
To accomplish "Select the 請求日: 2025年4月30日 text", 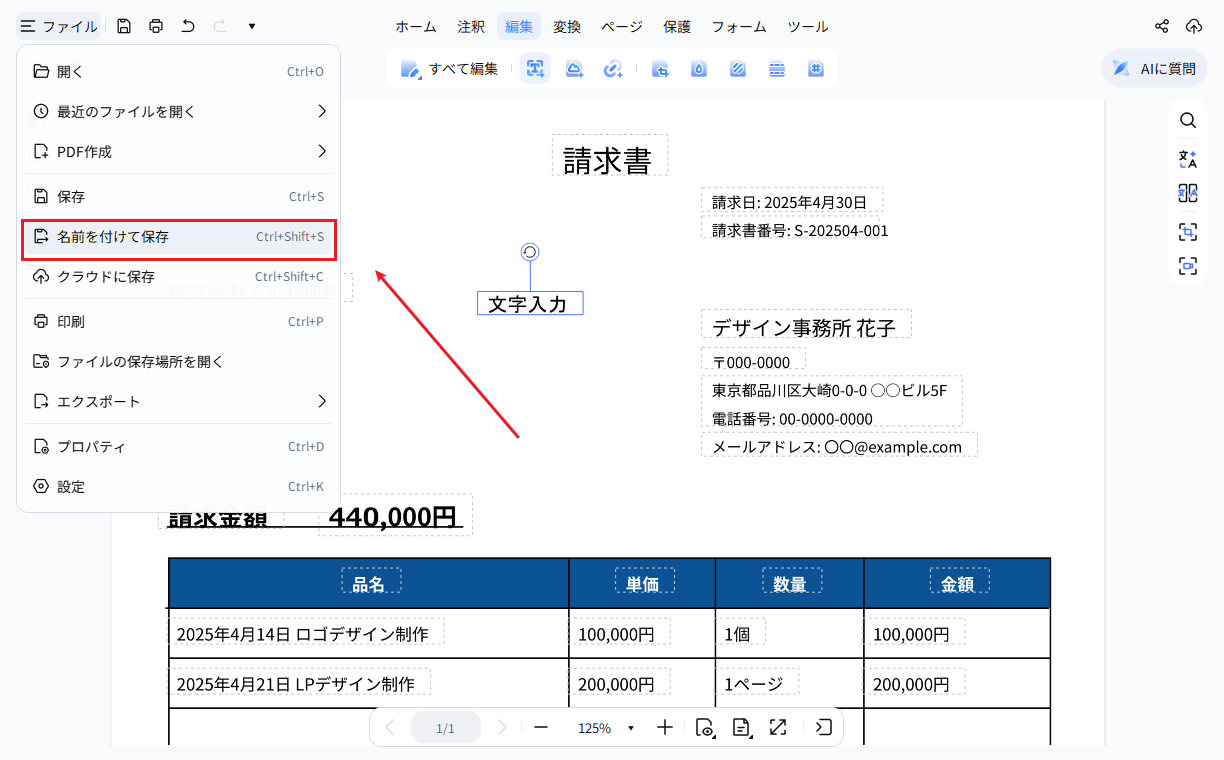I will [790, 202].
